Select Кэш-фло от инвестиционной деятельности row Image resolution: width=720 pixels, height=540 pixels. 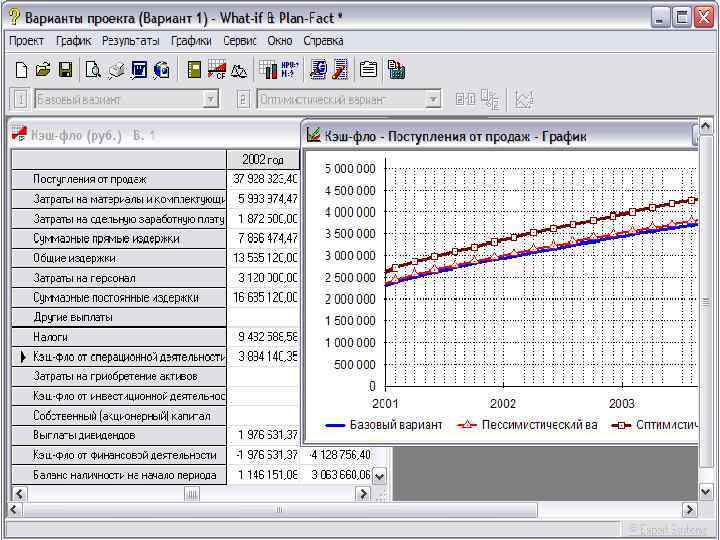[119, 396]
